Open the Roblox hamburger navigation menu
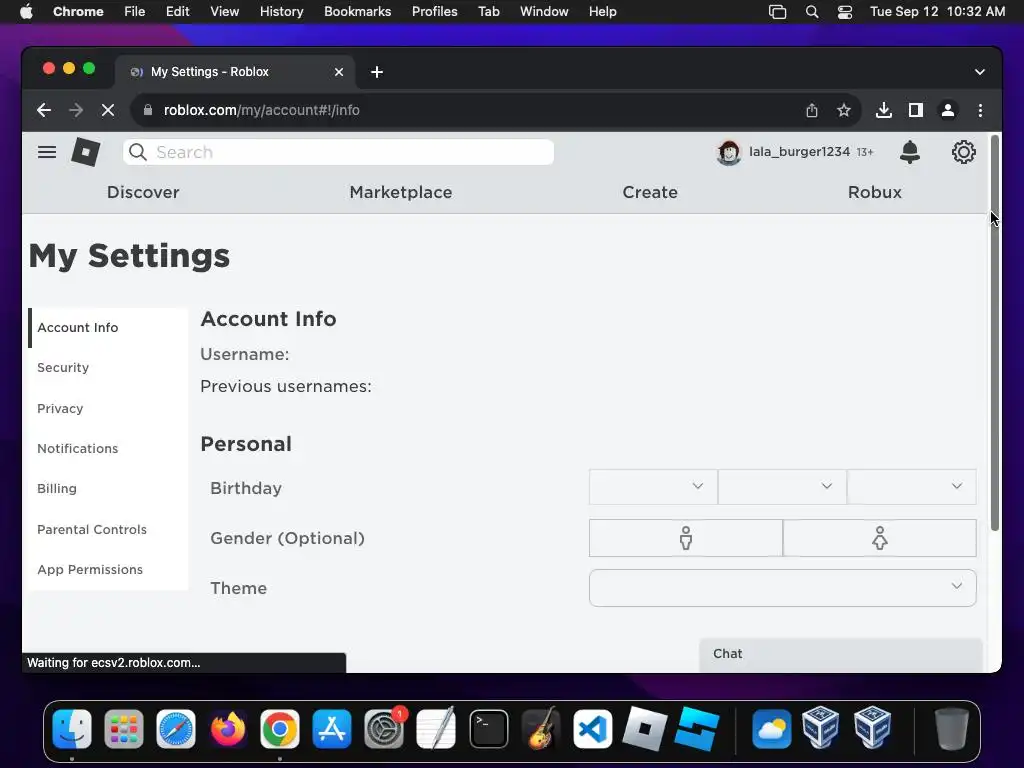 (x=47, y=152)
